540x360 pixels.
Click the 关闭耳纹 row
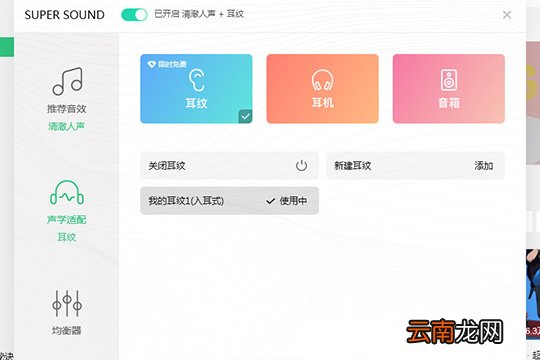pos(229,166)
